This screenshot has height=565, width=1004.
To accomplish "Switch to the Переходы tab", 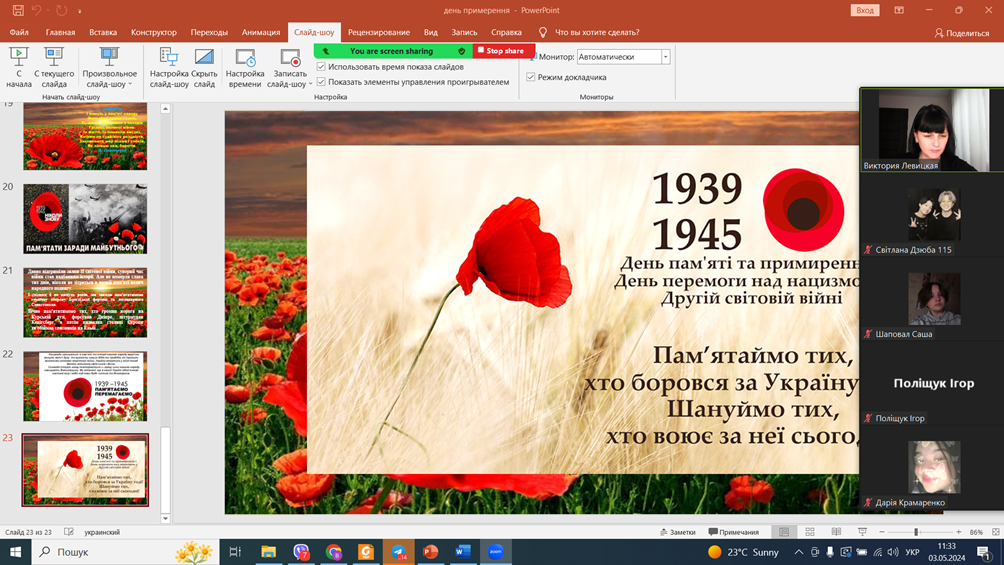I will click(x=209, y=32).
